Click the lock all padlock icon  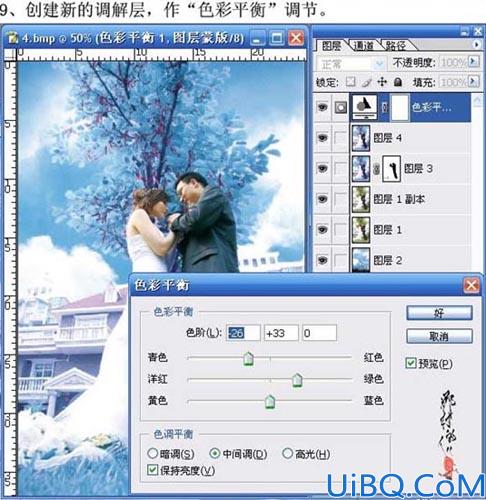tap(398, 82)
